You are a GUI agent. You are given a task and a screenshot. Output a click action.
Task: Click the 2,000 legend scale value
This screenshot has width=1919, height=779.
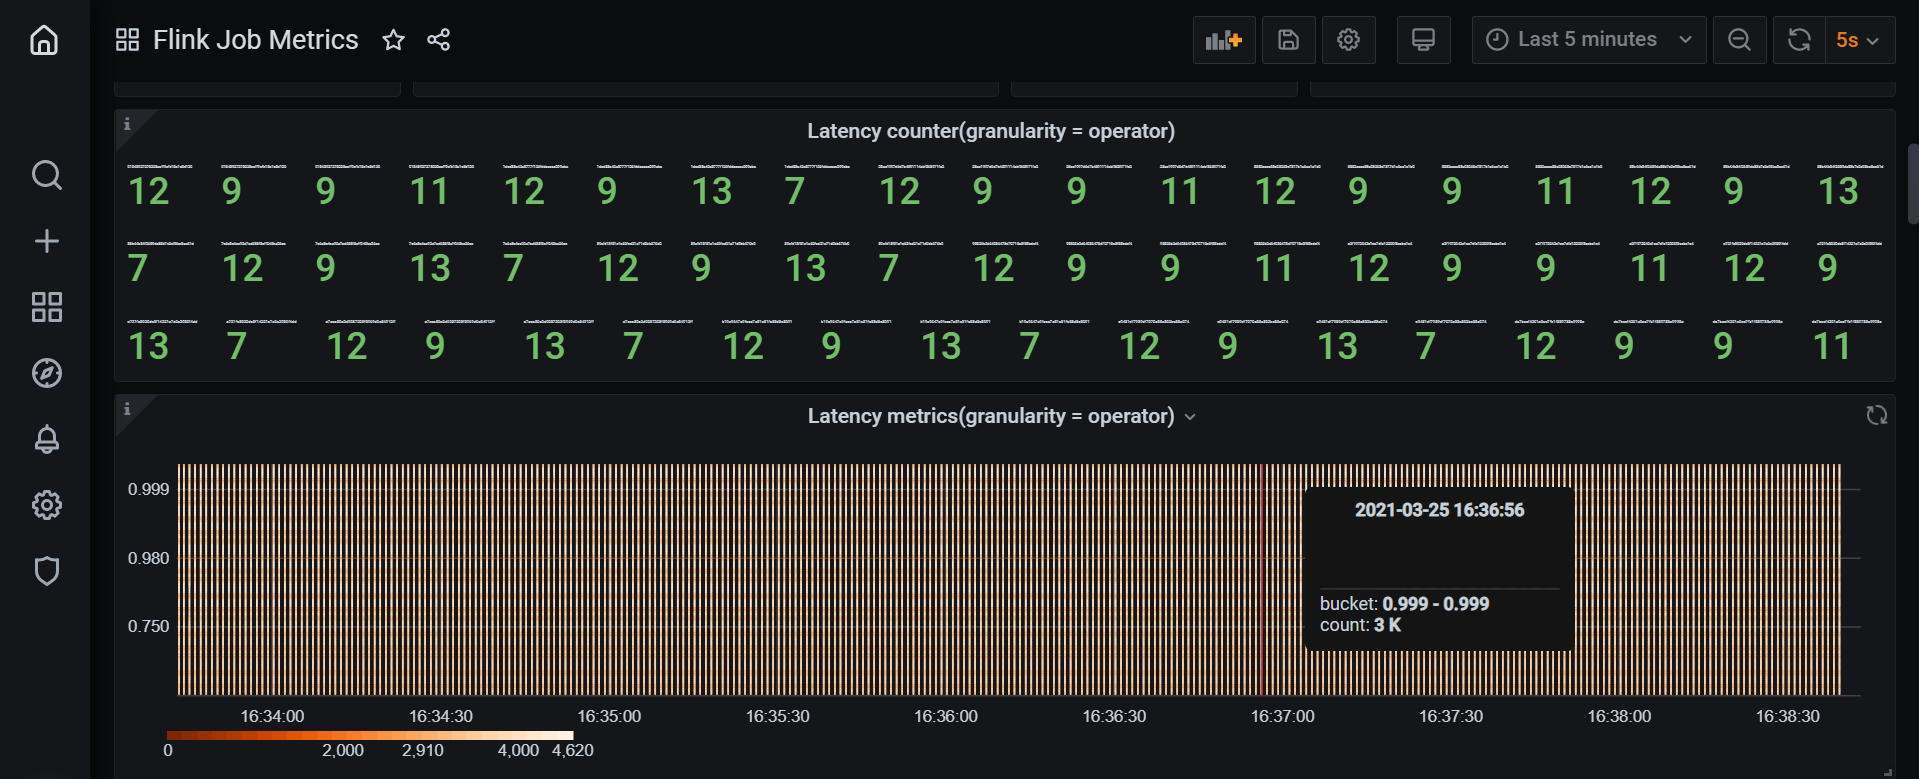click(343, 750)
